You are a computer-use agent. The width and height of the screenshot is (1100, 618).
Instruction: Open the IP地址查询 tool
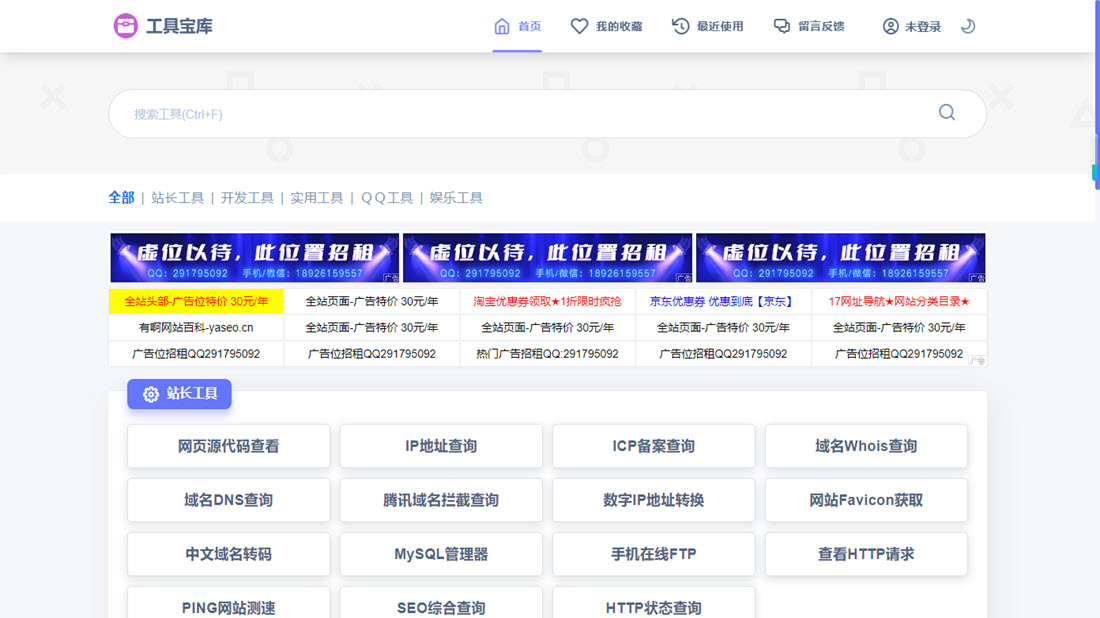[x=441, y=446]
